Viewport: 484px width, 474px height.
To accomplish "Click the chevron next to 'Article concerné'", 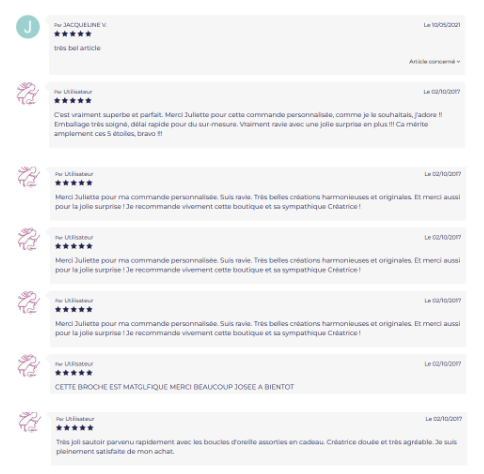I will [458, 62].
